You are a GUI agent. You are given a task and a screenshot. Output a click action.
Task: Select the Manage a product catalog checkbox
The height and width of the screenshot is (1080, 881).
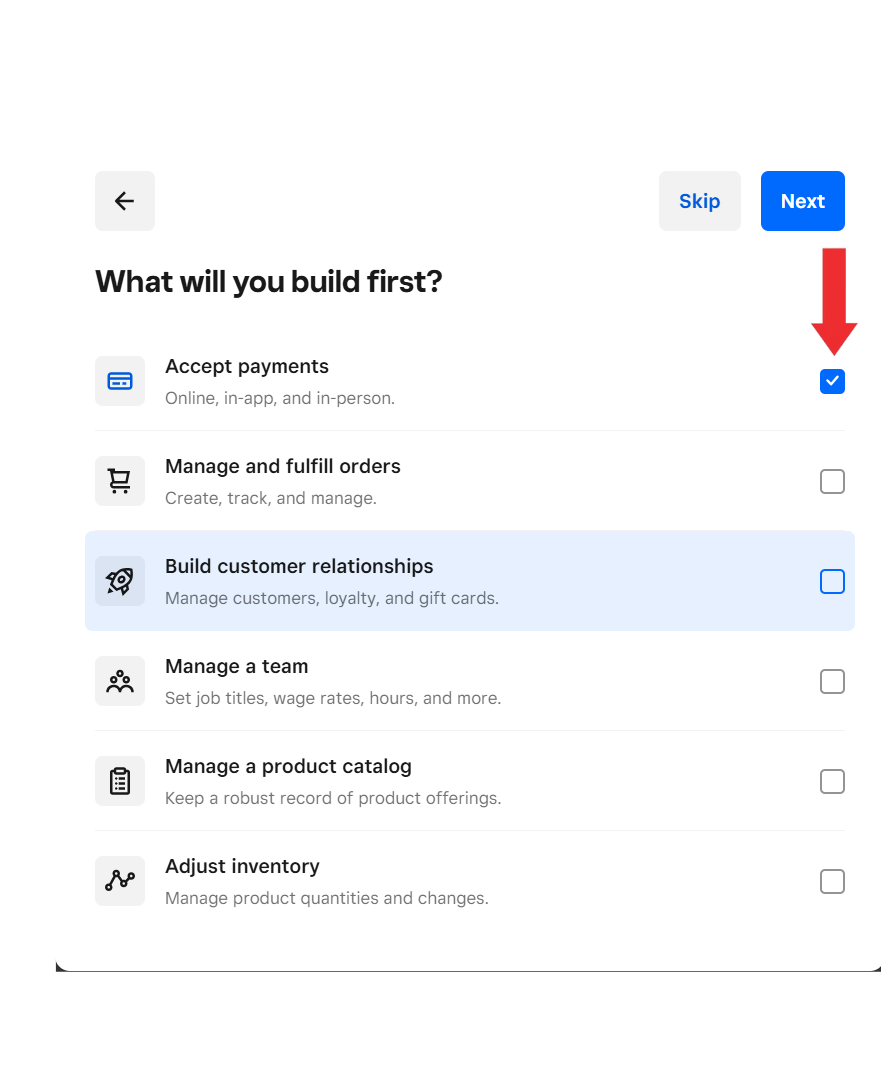(x=832, y=781)
